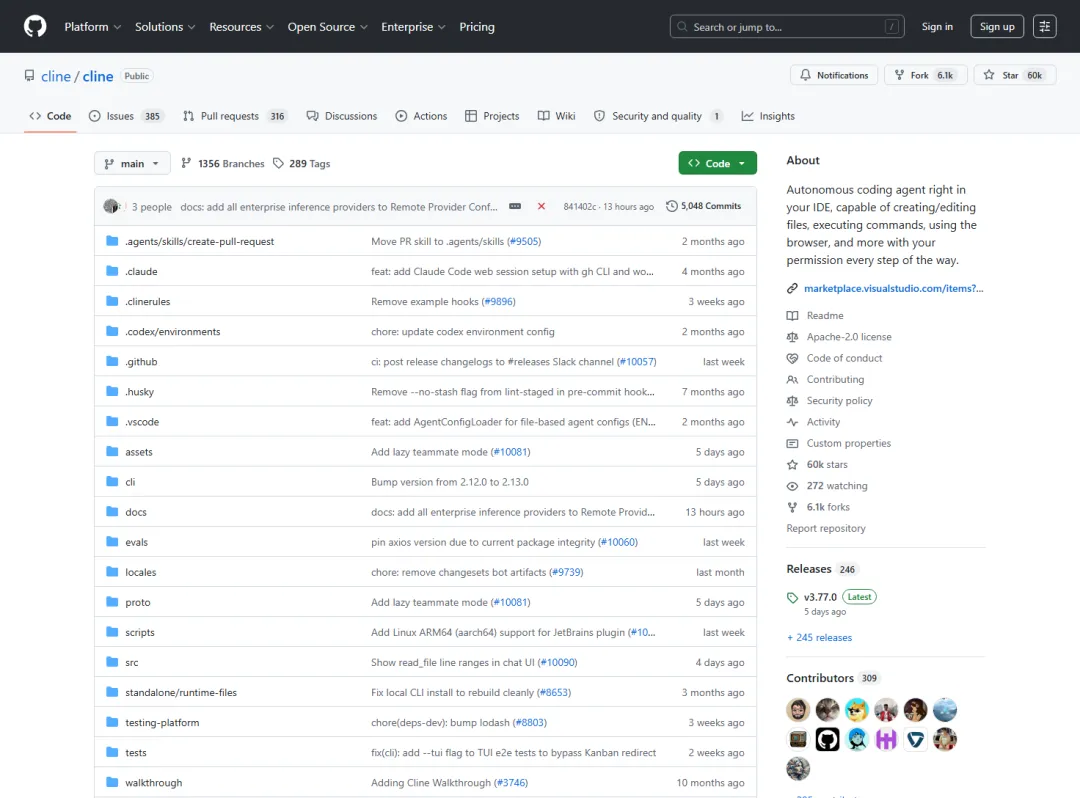The image size is (1080, 798).
Task: Switch to the Actions tab
Action: coord(422,116)
